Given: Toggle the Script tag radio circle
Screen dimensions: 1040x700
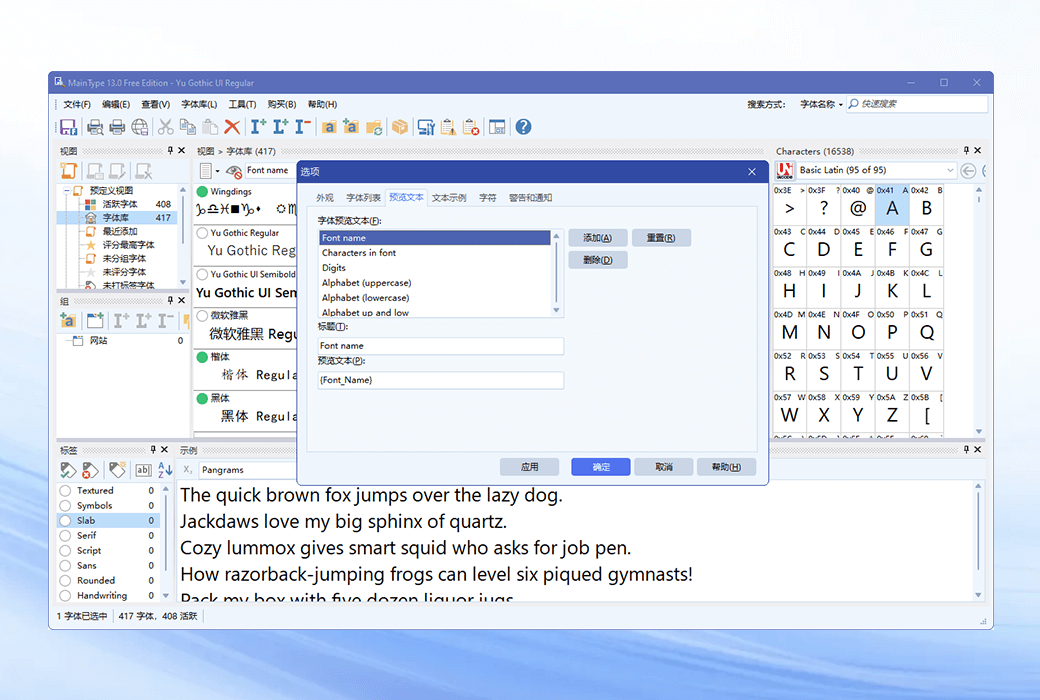Looking at the screenshot, I should point(65,551).
